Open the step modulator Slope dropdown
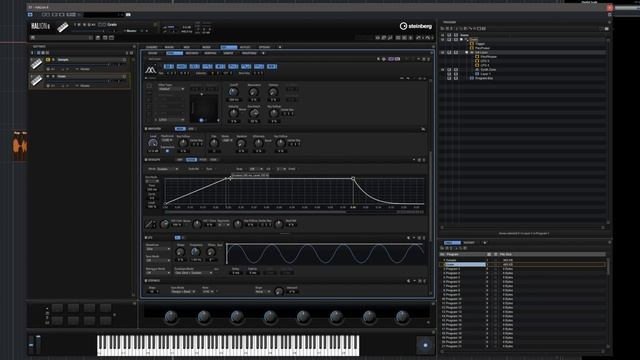The image size is (640, 360). 262,291
